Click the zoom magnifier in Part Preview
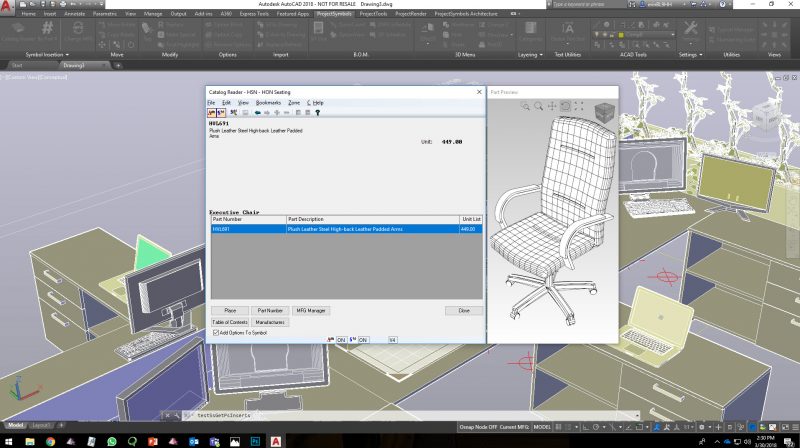Viewport: 800px width, 448px height. (538, 106)
